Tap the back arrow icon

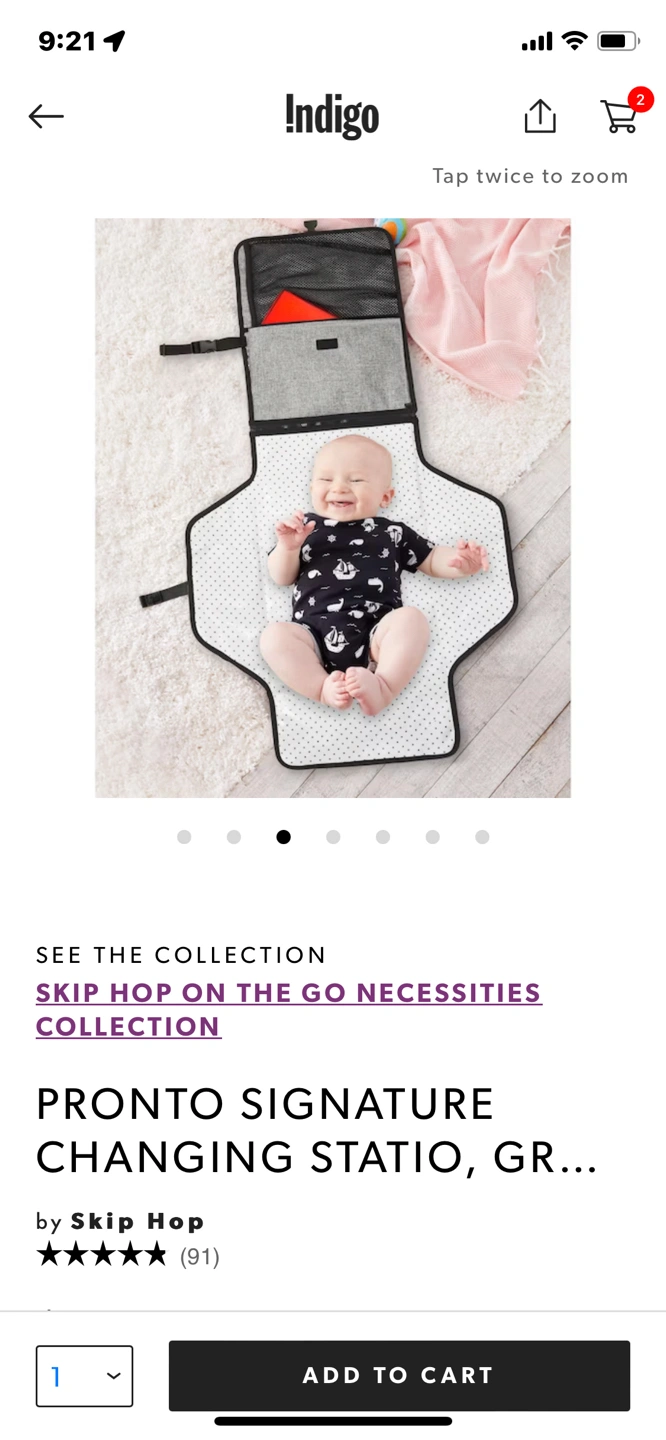[x=46, y=116]
